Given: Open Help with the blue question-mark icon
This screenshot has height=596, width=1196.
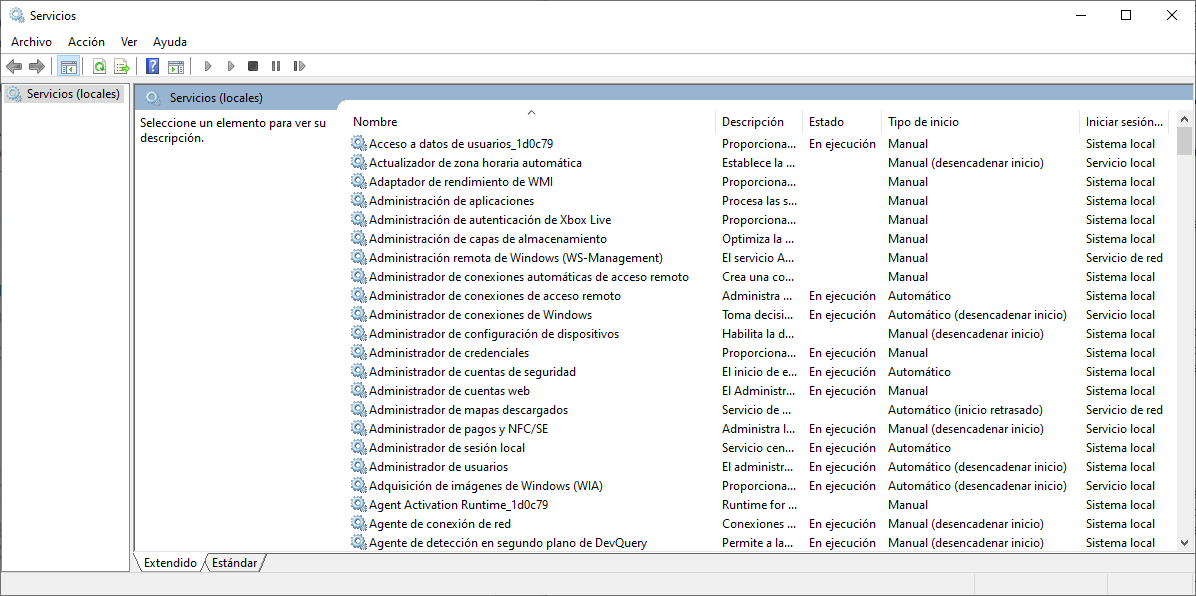Looking at the screenshot, I should click(x=153, y=66).
